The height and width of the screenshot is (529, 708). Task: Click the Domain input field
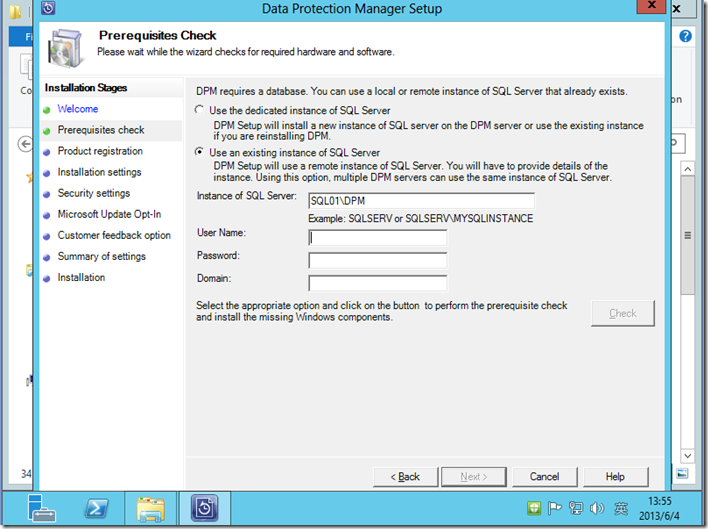[x=378, y=283]
